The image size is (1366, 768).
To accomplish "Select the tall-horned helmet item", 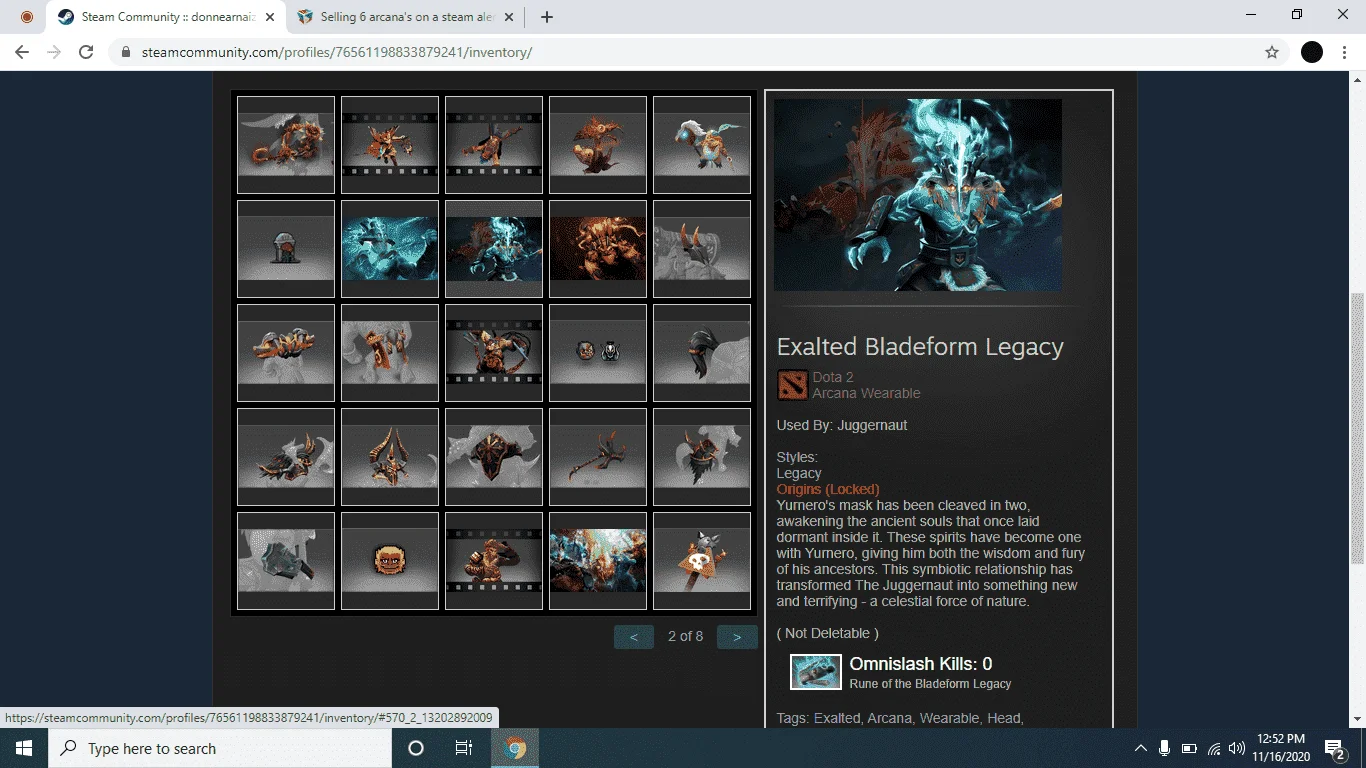I will (x=390, y=457).
